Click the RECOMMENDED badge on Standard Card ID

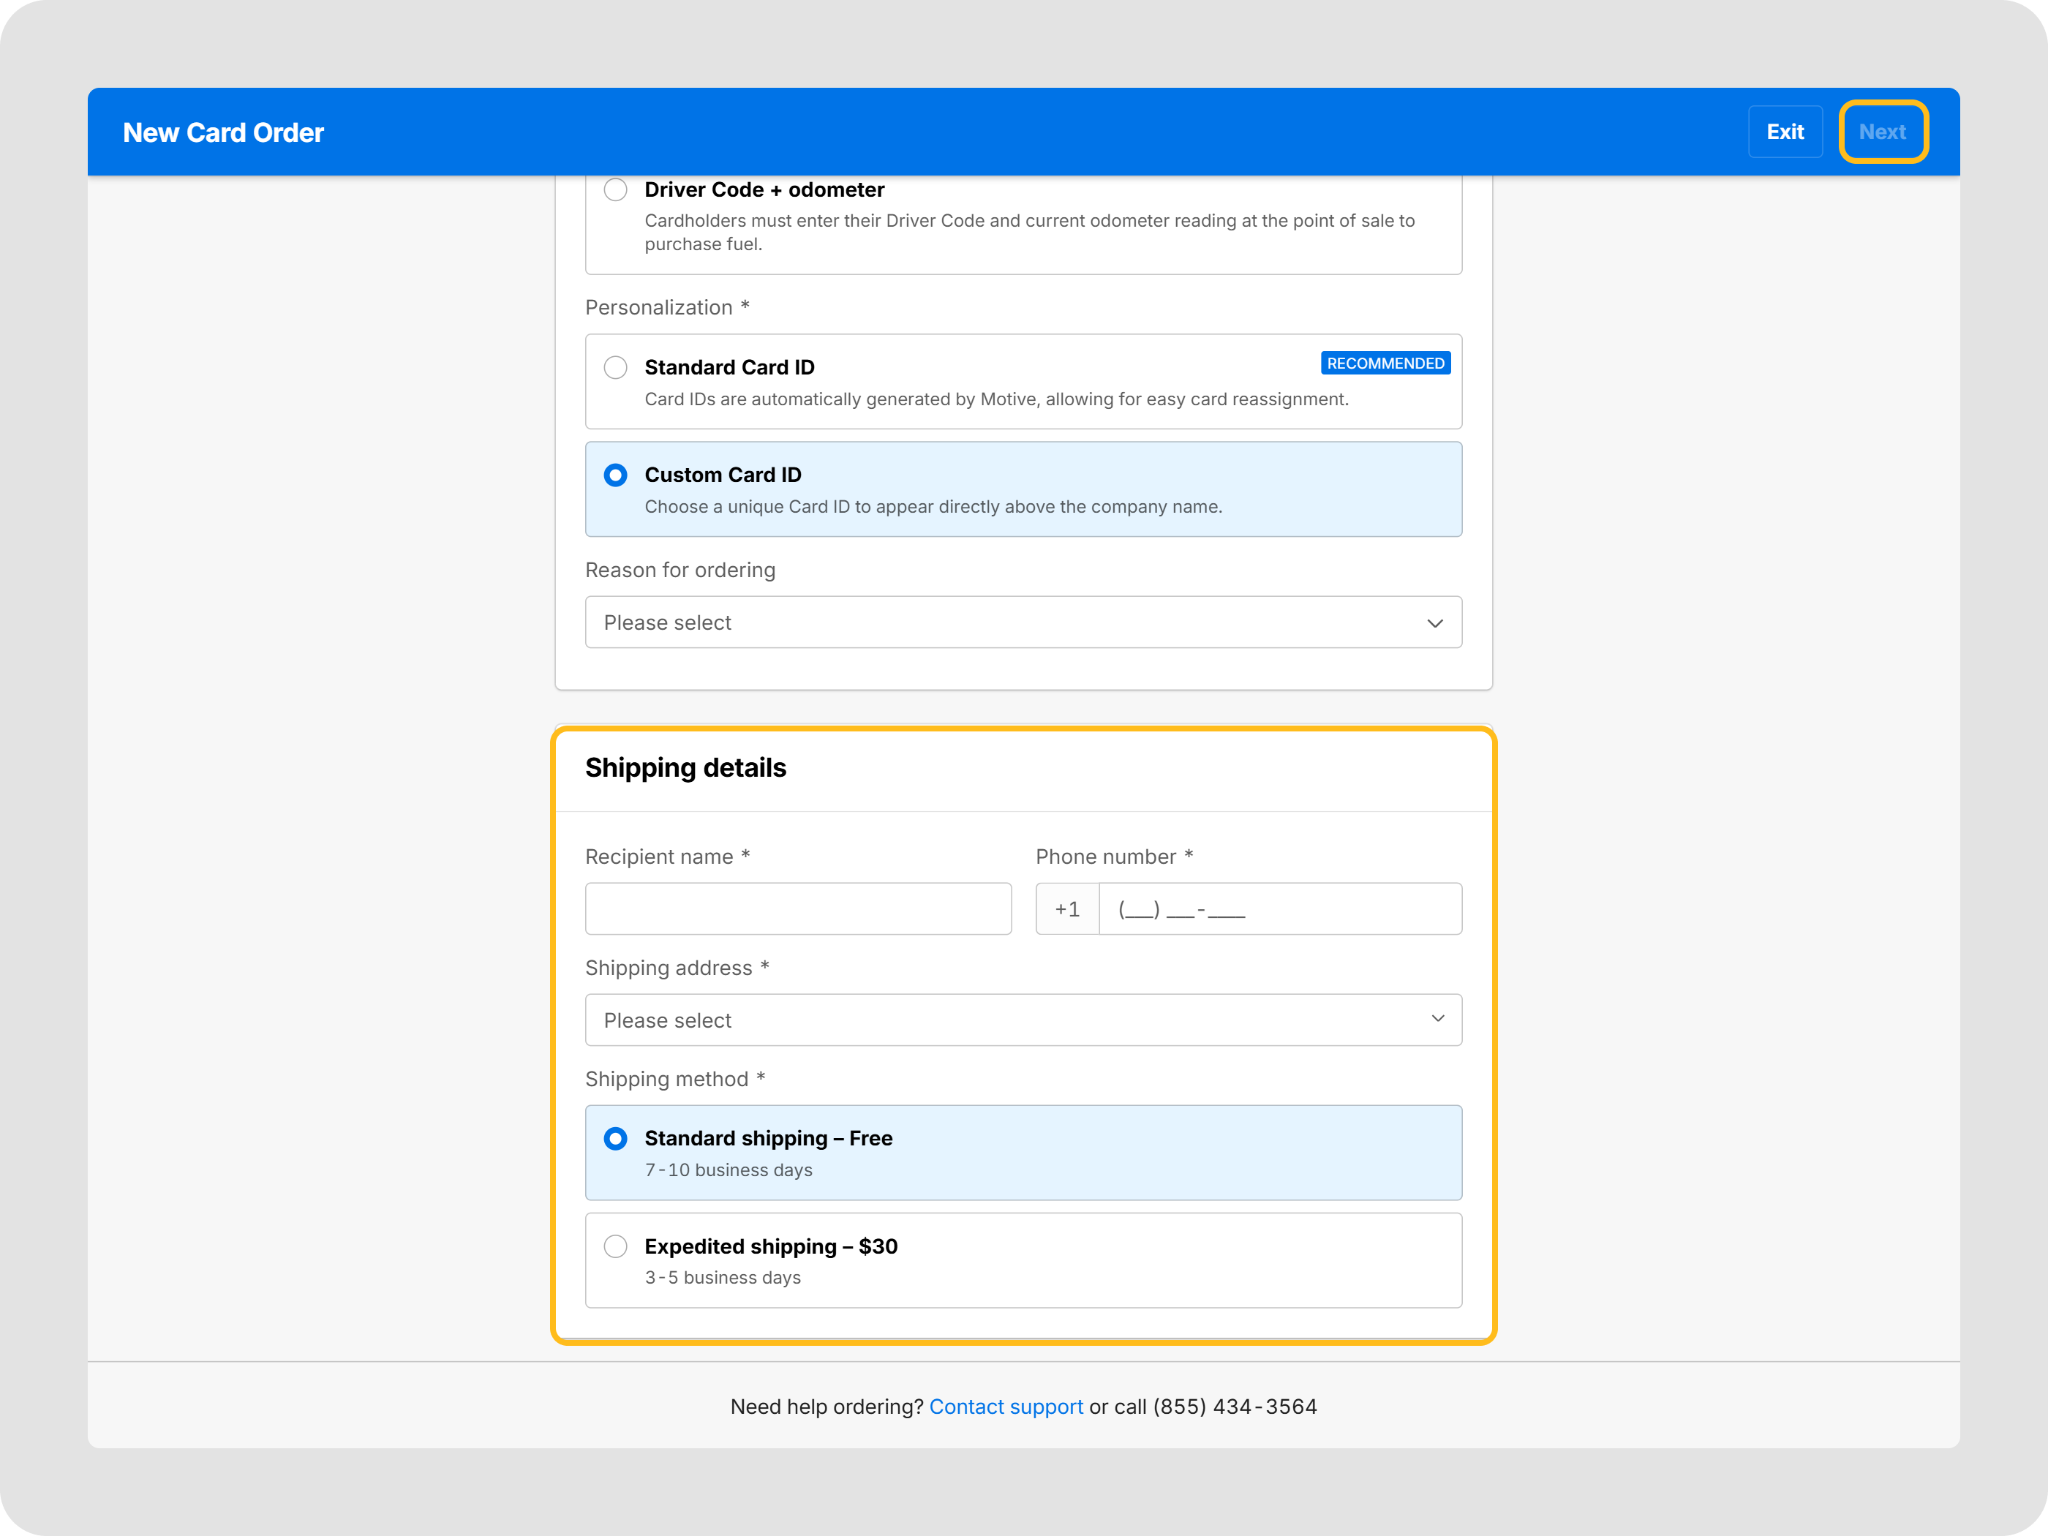pyautogui.click(x=1385, y=363)
